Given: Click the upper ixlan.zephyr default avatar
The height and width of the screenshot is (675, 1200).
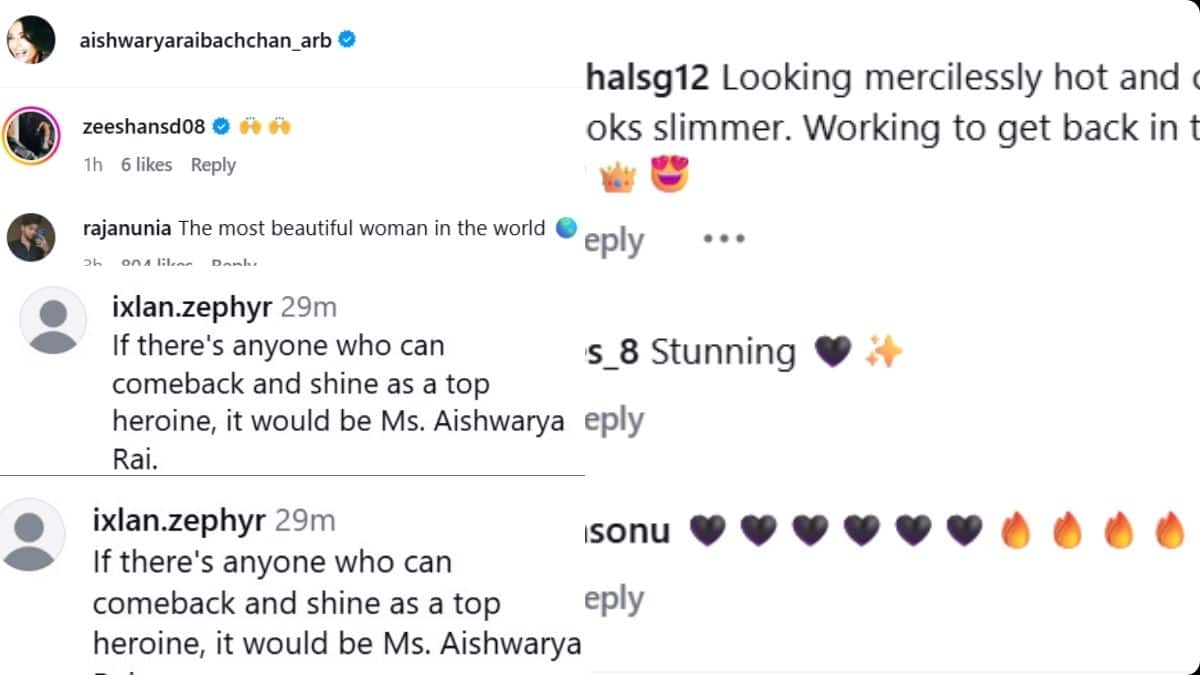Looking at the screenshot, I should coord(53,320).
